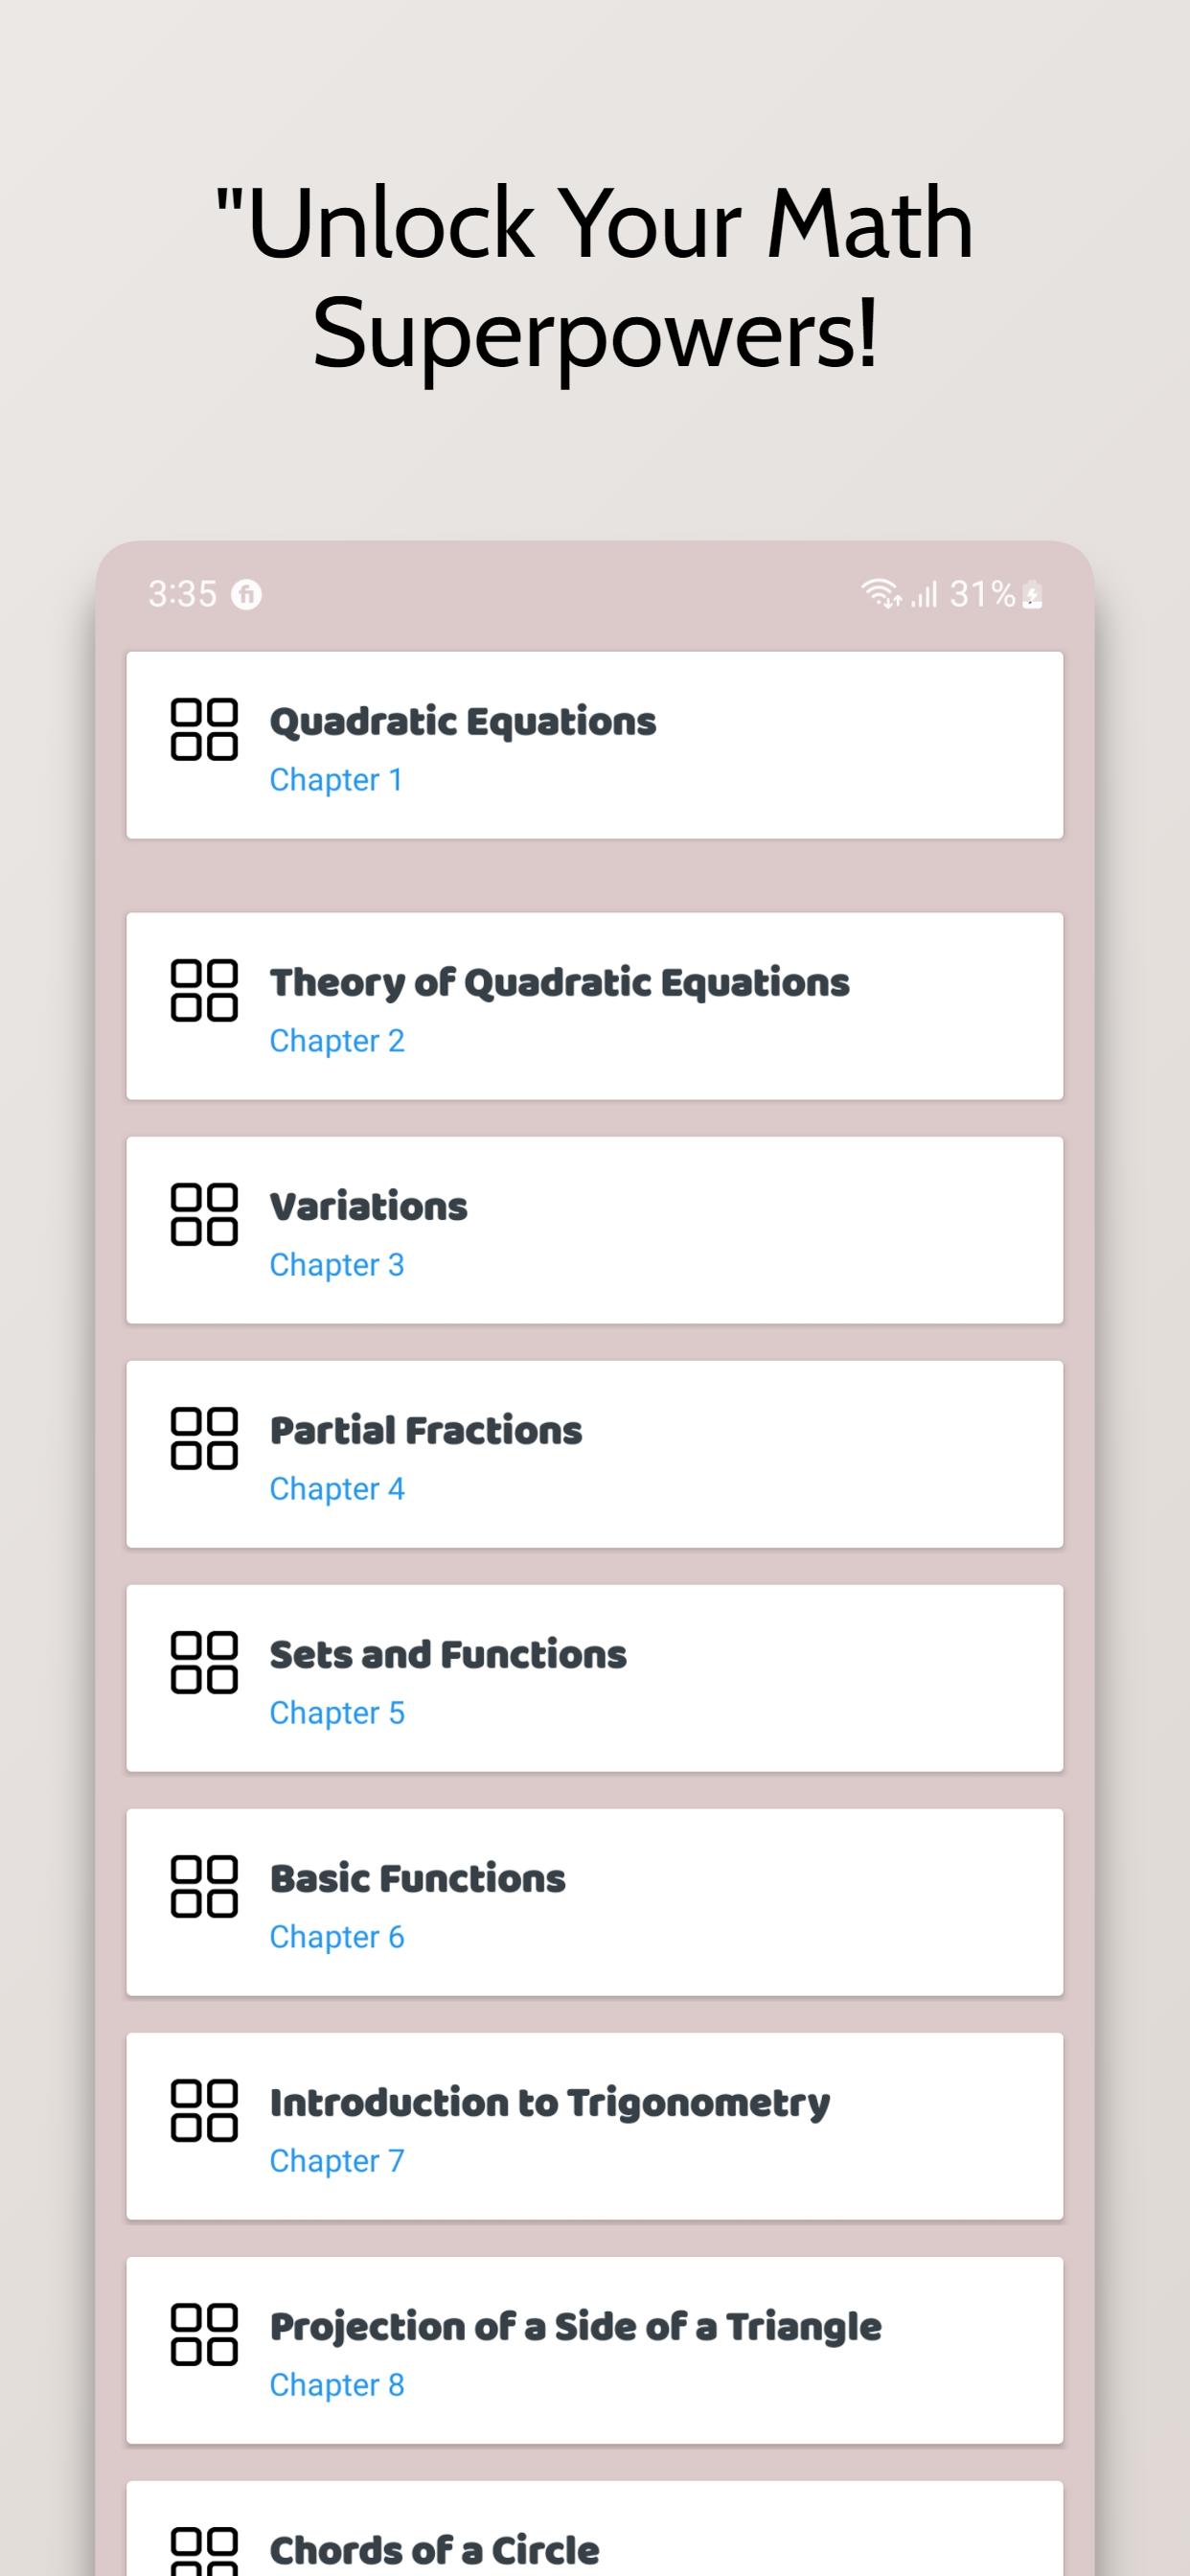Tap the grid icon beside Introduction to Trigonometry
1190x2576 pixels.
click(204, 2111)
